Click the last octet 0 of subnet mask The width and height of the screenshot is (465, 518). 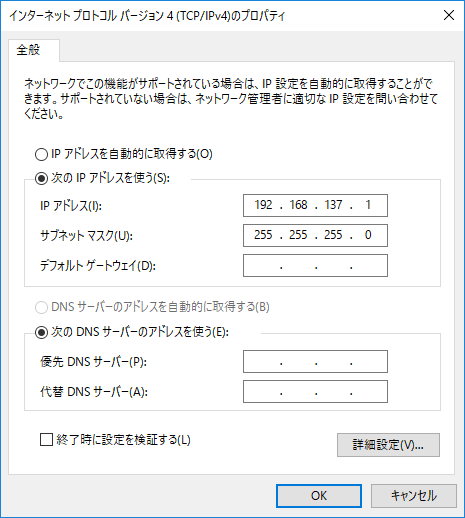[368, 235]
